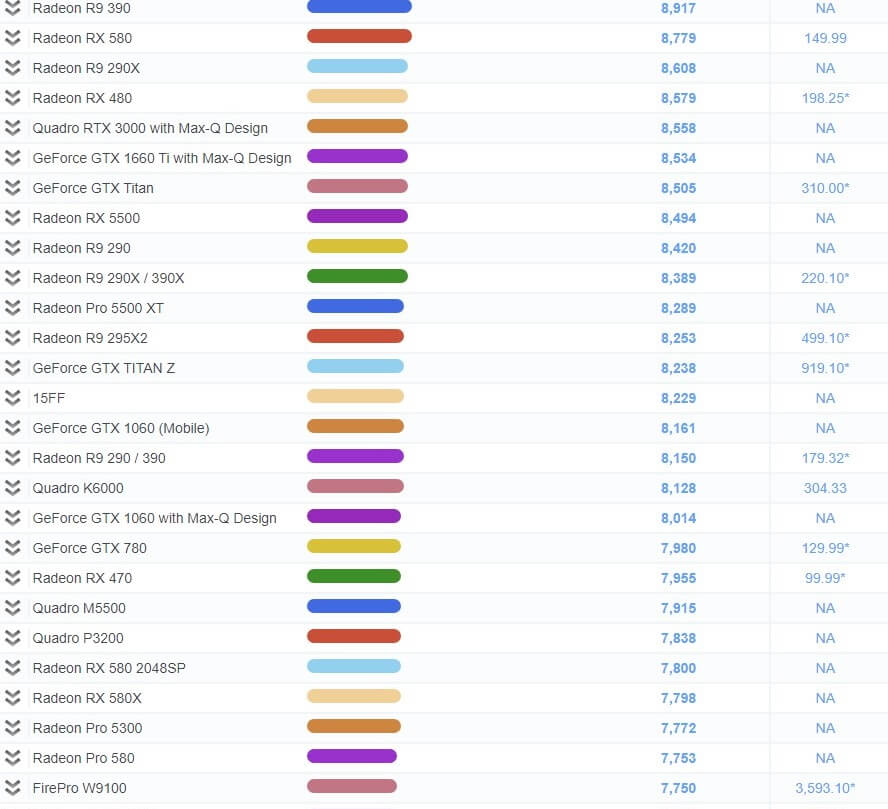Image resolution: width=888 pixels, height=809 pixels.
Task: Click the light blue bar for Radeon R9 290X
Action: pos(357,66)
